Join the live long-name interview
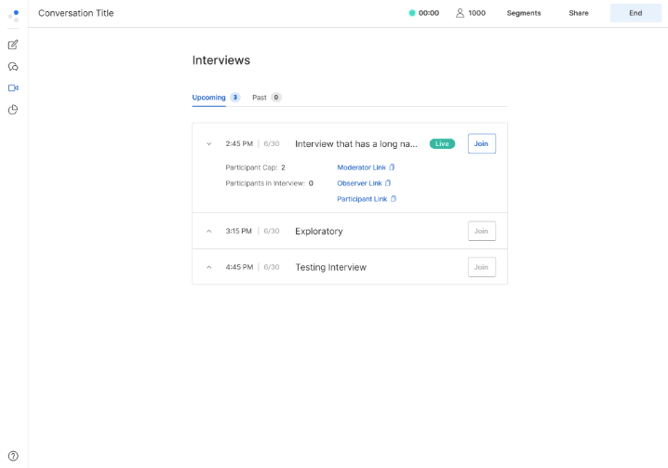Screen dimensions: 668x468 pyautogui.click(x=481, y=144)
